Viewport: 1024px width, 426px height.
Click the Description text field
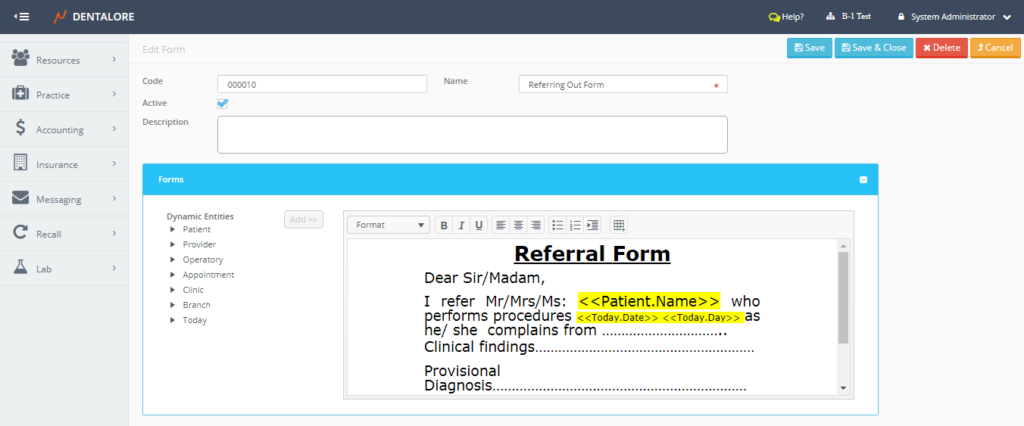(472, 134)
